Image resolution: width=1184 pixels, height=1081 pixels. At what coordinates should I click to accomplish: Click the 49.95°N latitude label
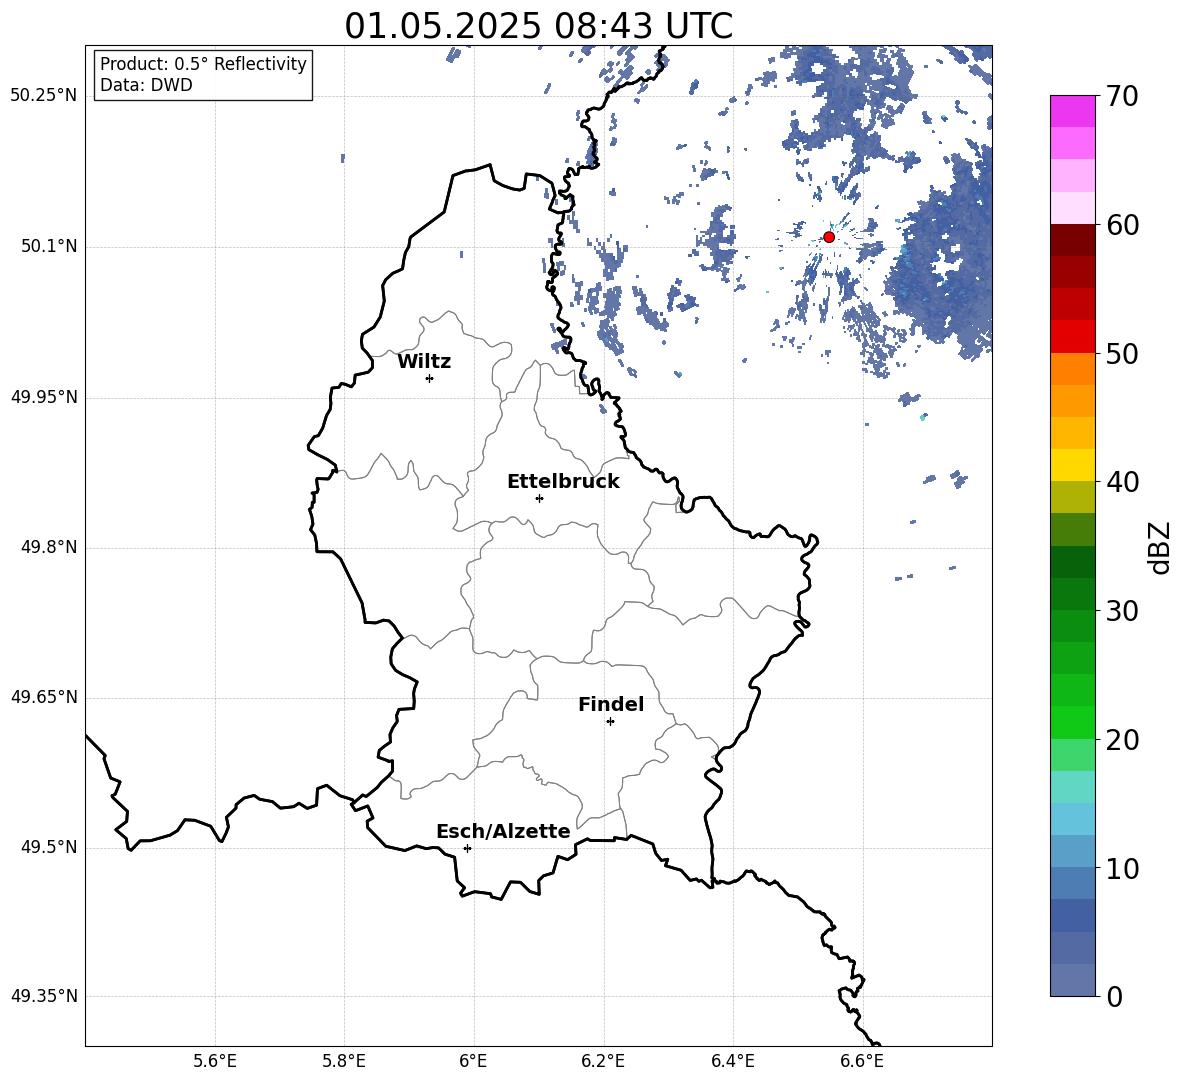(x=44, y=396)
